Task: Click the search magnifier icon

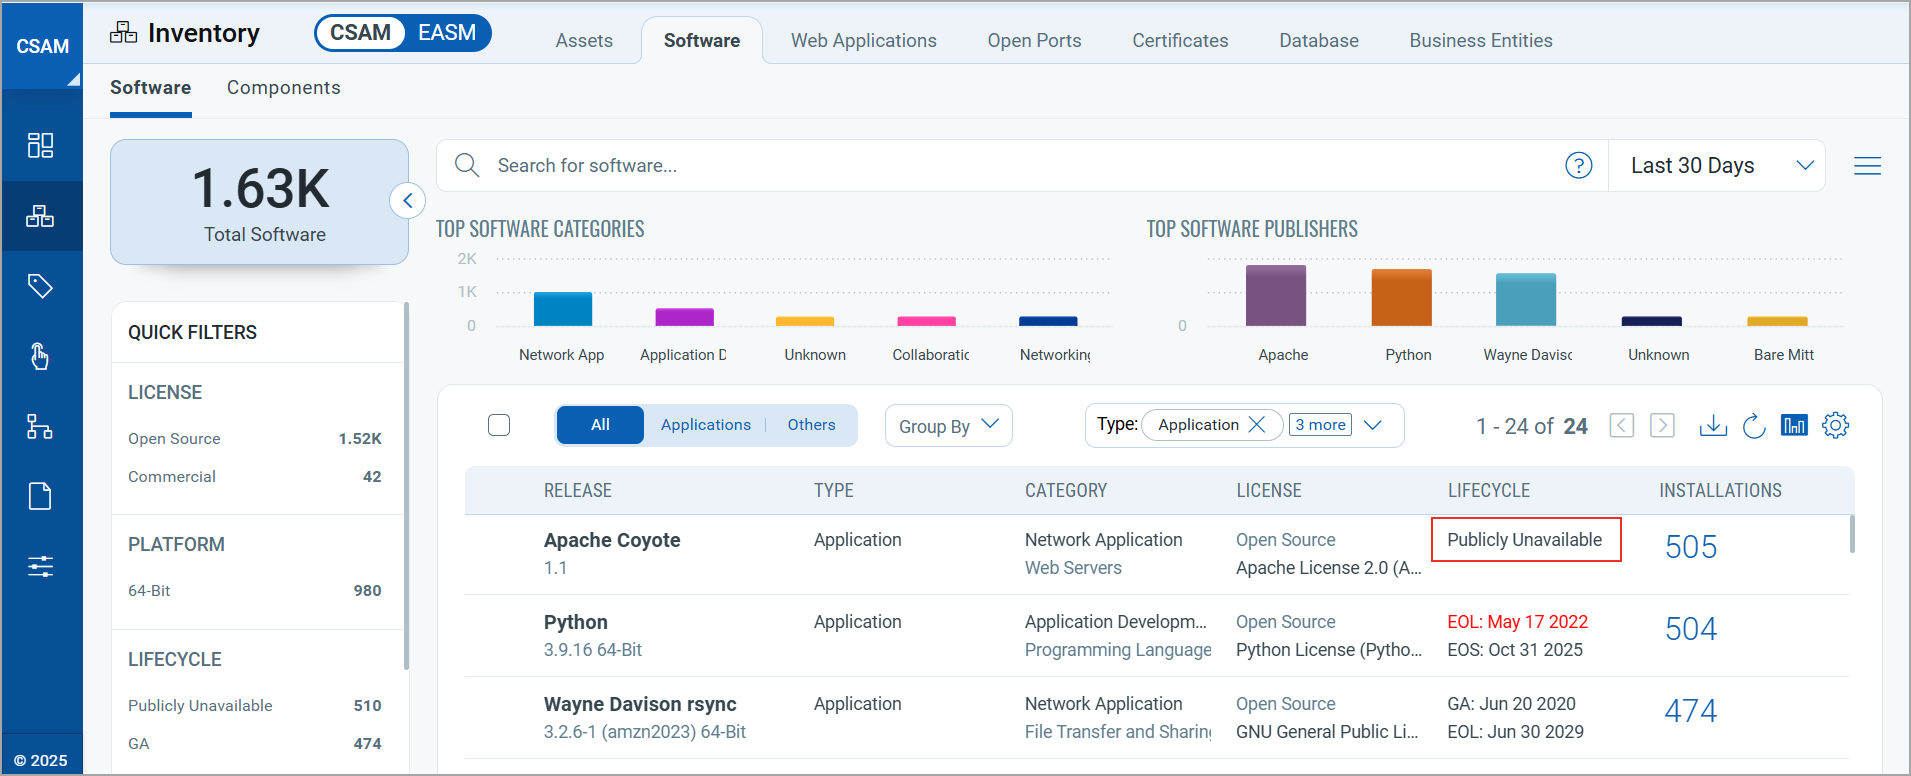Action: 467,165
